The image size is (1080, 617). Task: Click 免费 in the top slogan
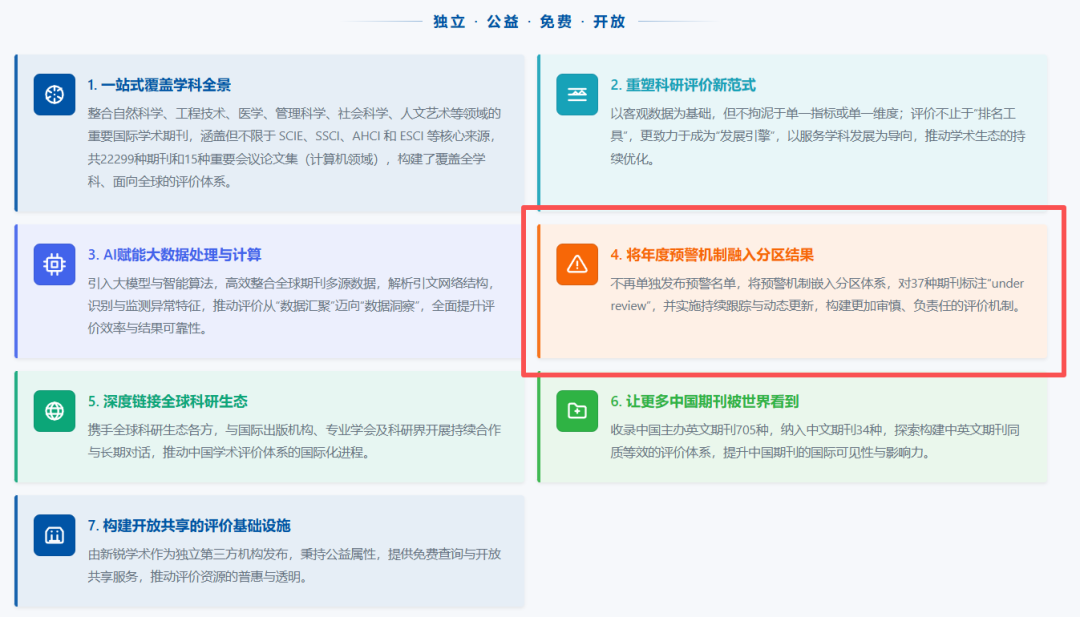click(x=555, y=20)
